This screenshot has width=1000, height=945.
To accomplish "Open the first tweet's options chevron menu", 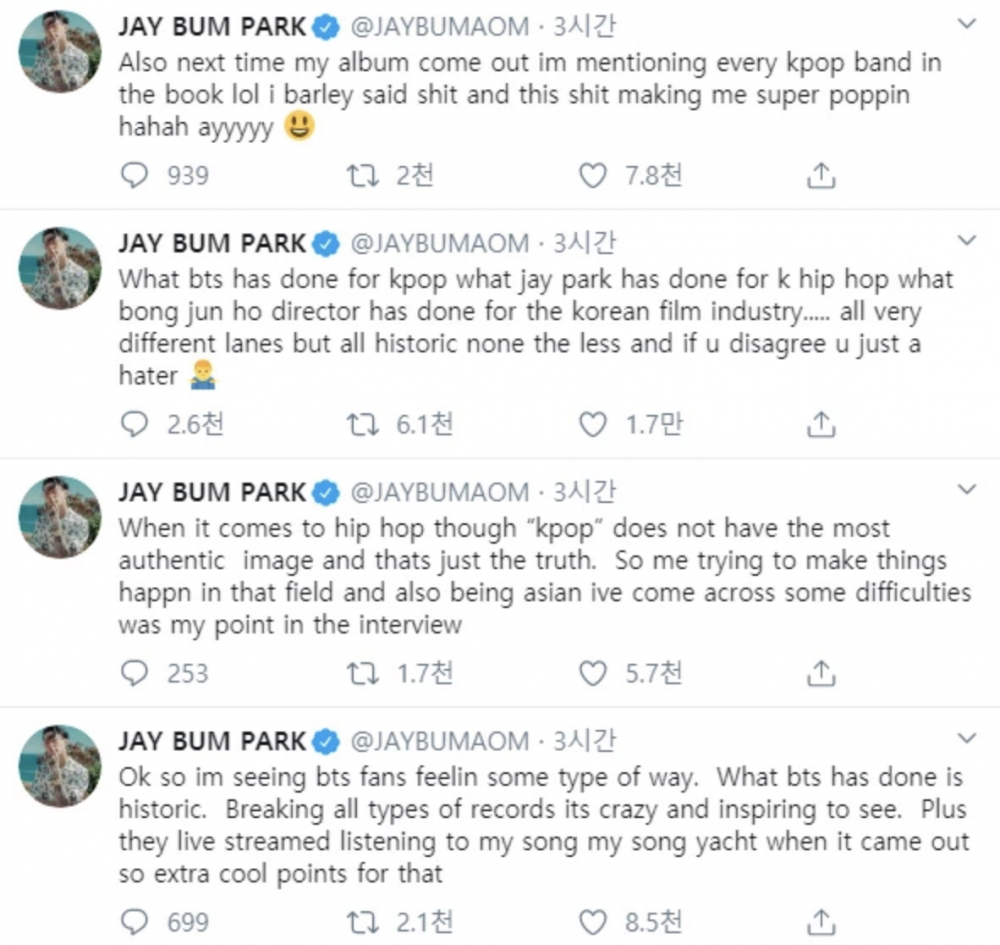I will pyautogui.click(x=966, y=22).
